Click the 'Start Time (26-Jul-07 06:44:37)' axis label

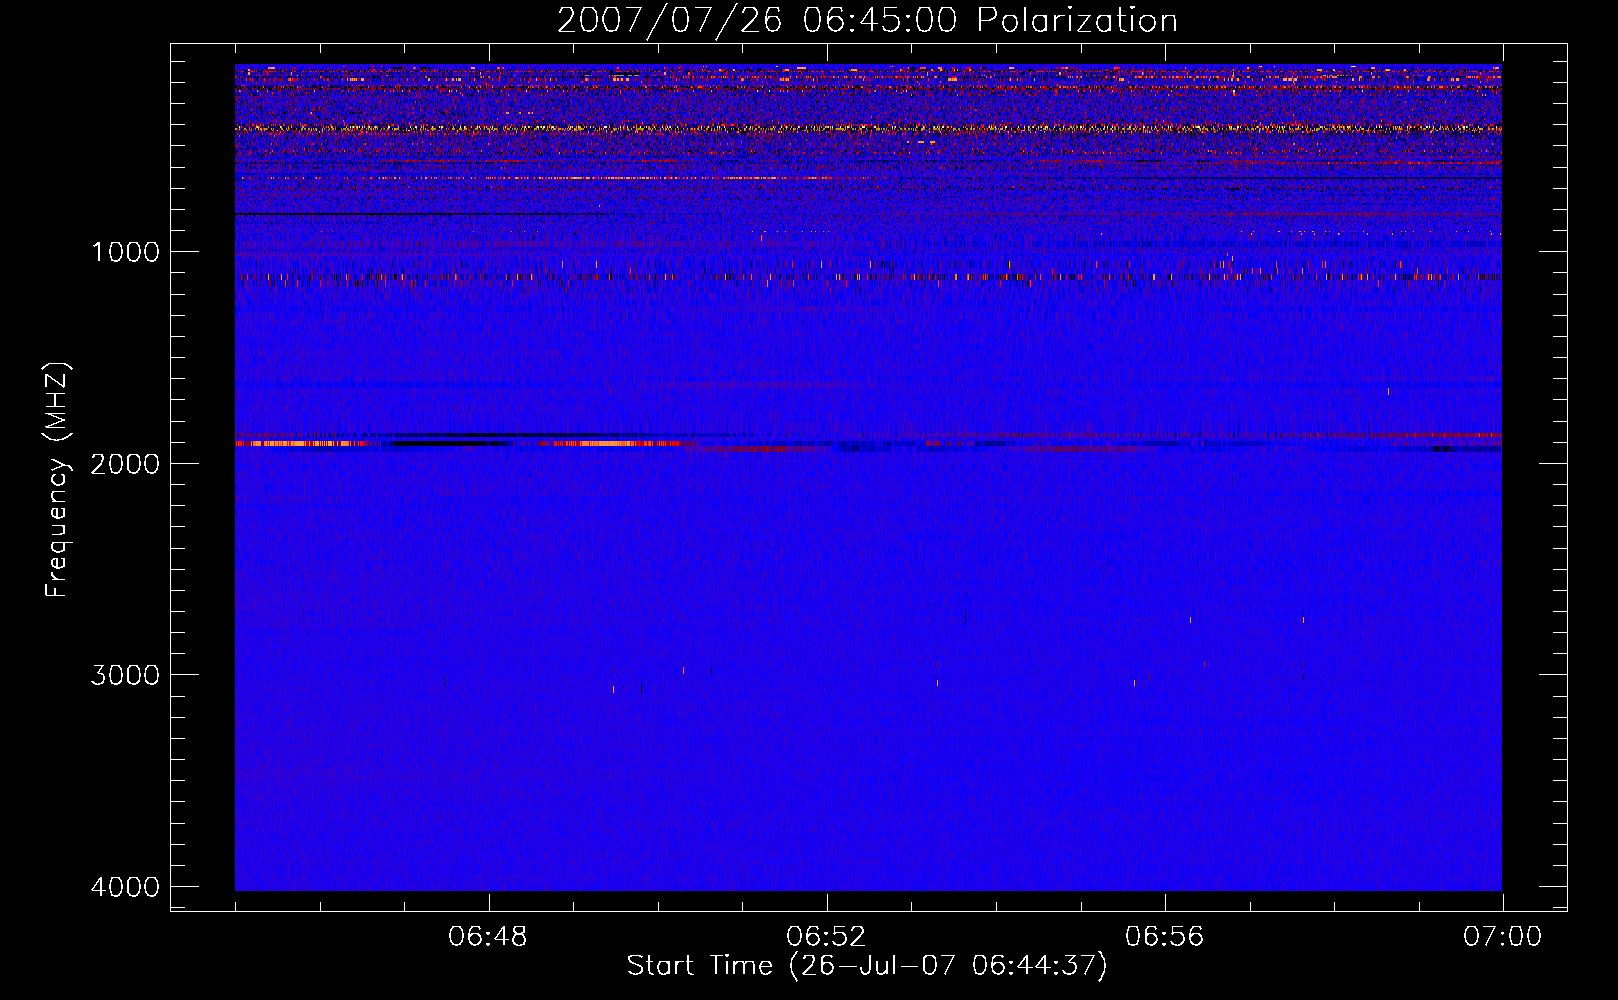point(867,966)
